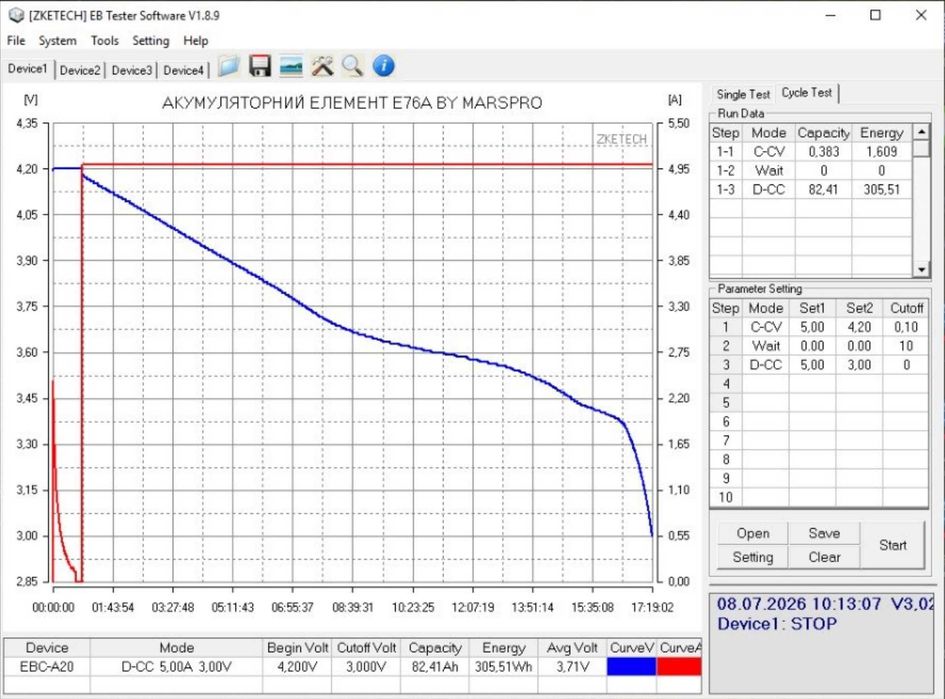Switch to the Device3 tab
The width and height of the screenshot is (945, 699).
coord(132,71)
